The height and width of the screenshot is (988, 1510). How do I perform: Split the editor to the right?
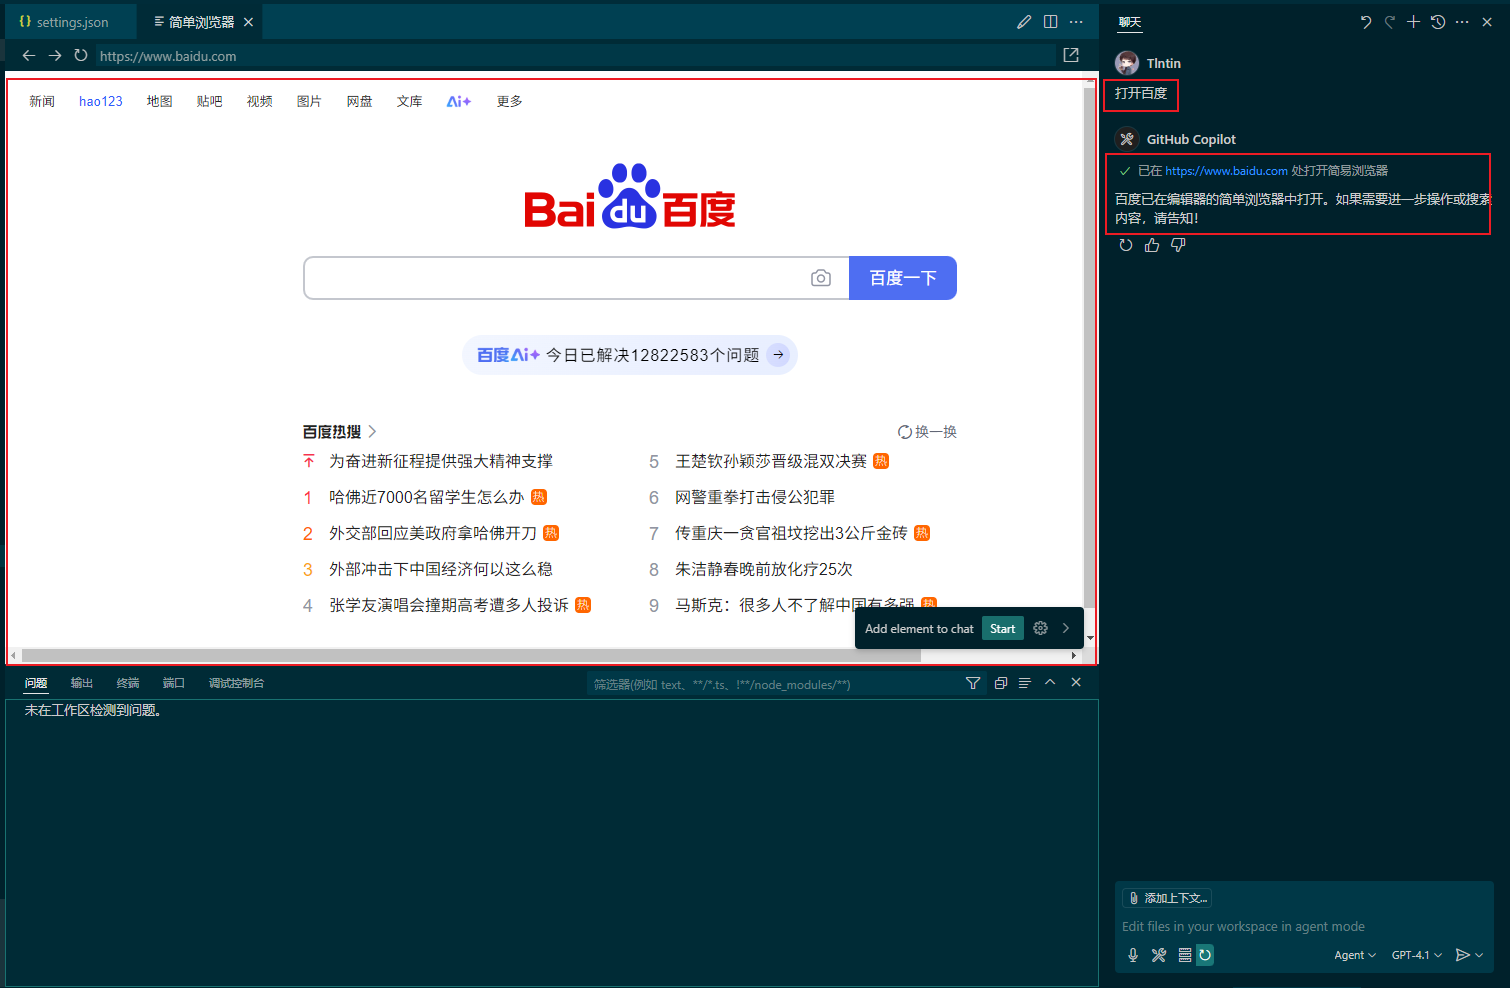[x=1050, y=22]
